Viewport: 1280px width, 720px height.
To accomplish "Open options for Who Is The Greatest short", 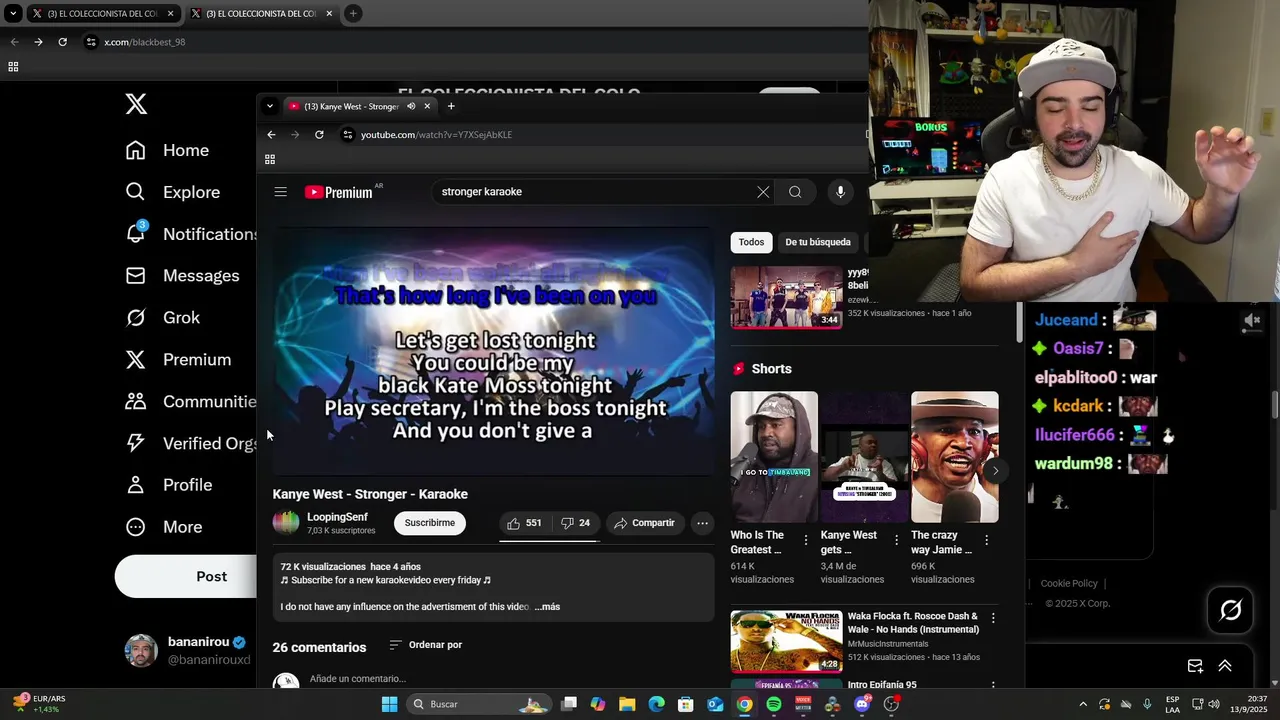I will click(x=806, y=540).
